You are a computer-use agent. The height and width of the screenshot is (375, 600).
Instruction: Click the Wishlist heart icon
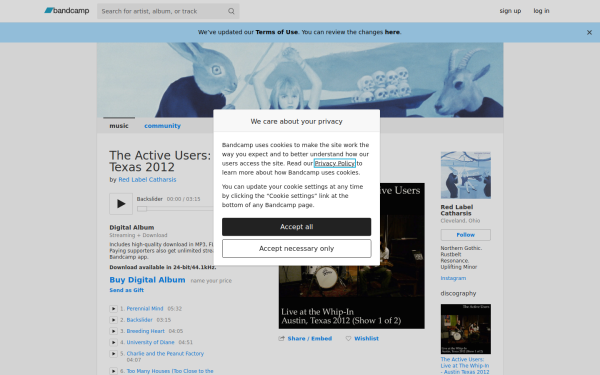(x=348, y=339)
